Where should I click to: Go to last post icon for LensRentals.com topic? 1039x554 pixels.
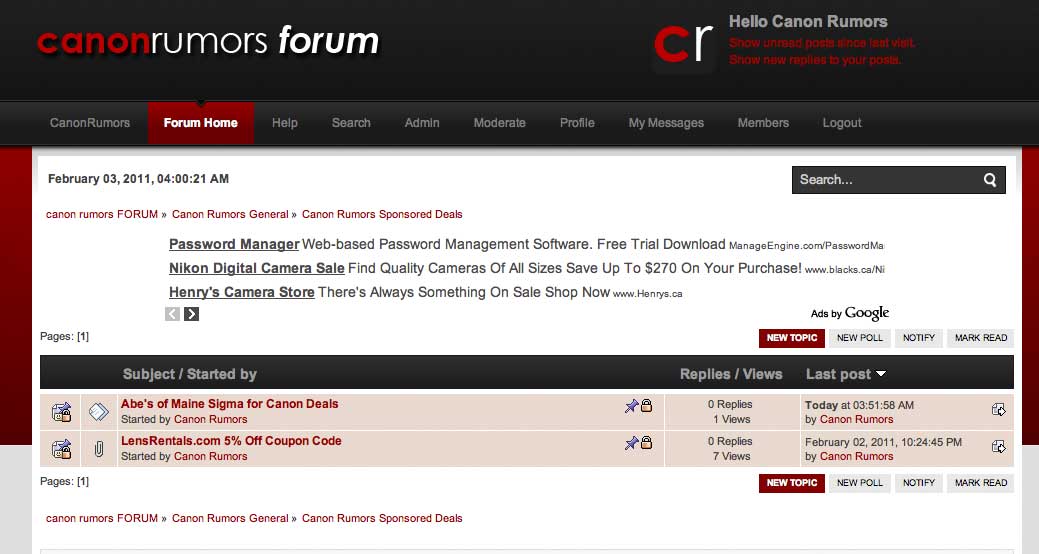click(x=999, y=447)
